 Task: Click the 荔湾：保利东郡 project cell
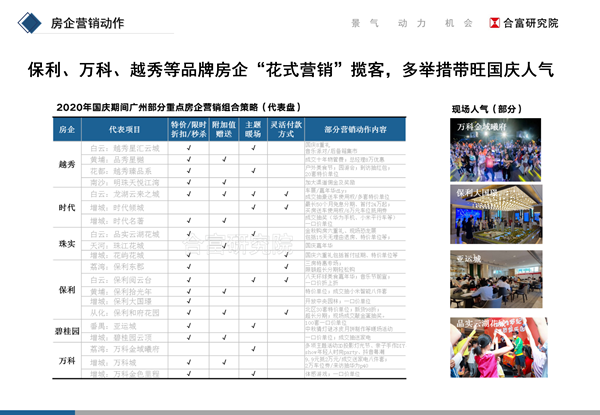pos(125,267)
